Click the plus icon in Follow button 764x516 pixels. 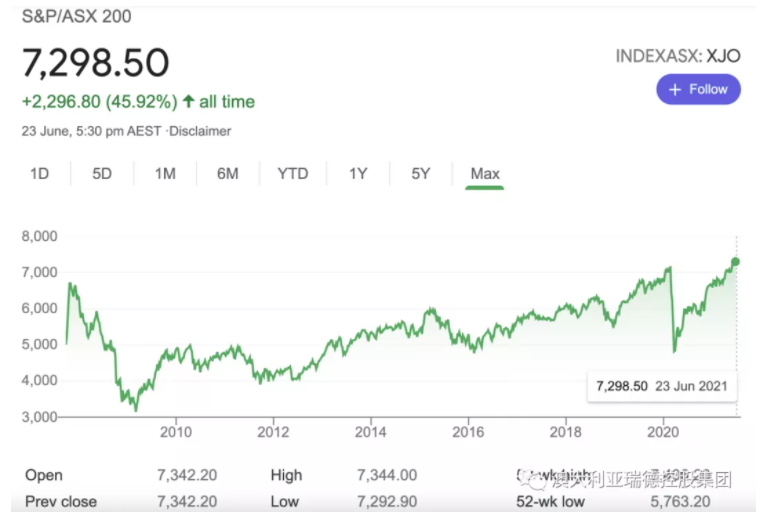click(x=675, y=89)
